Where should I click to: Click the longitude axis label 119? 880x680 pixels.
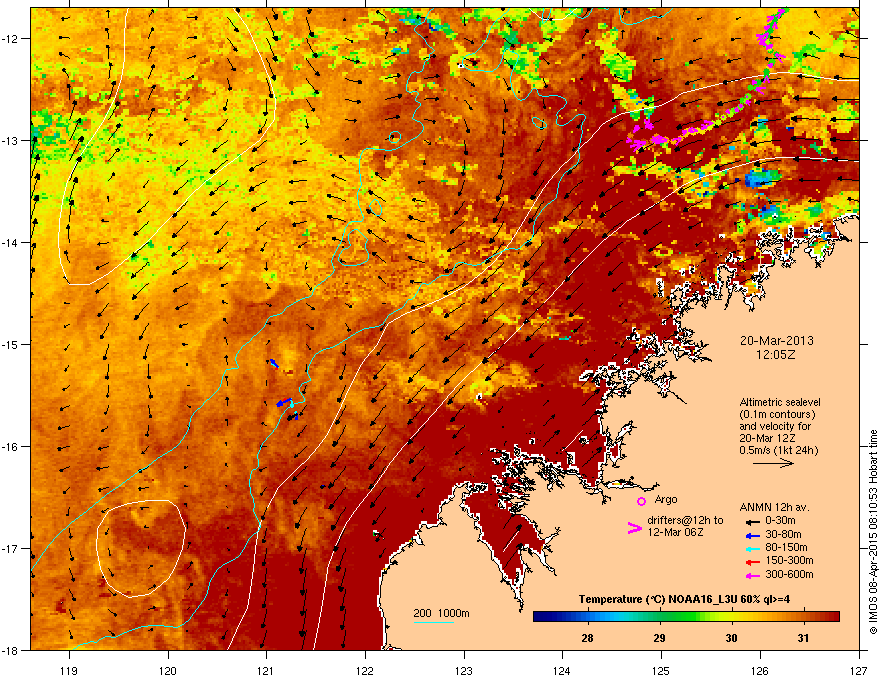(69, 670)
